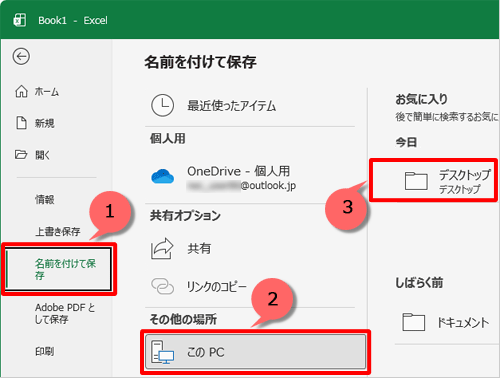The width and height of the screenshot is (500, 378).
Task: Choose OneDrive - 個人用 location label
Action: pos(239,171)
